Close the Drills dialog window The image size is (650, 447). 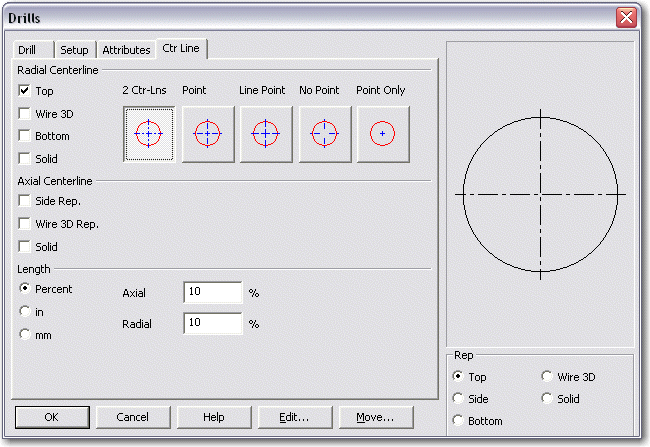point(626,17)
